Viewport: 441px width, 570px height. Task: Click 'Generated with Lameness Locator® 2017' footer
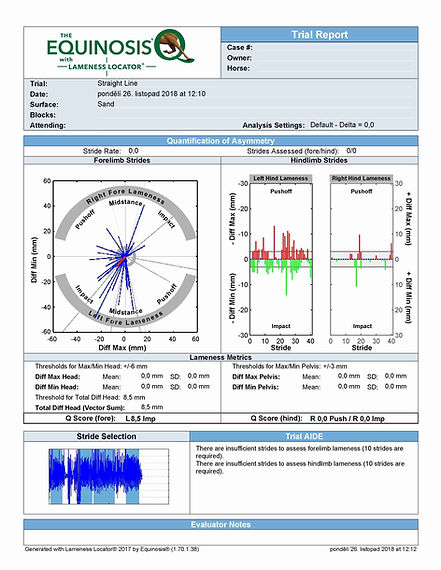pos(112,549)
